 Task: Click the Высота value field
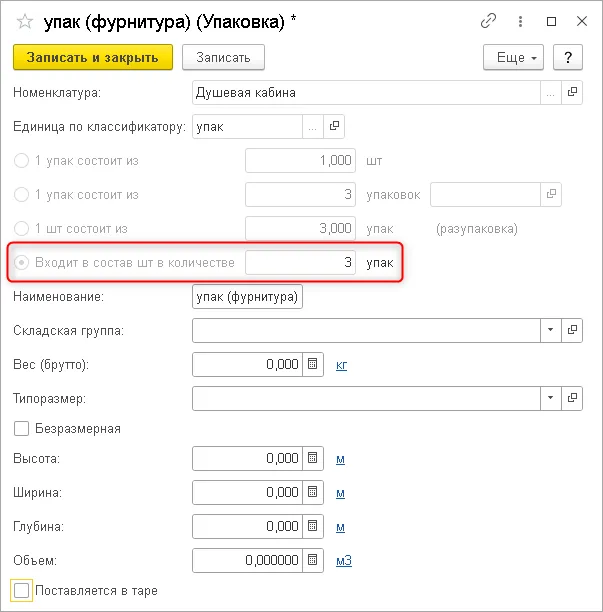247,458
